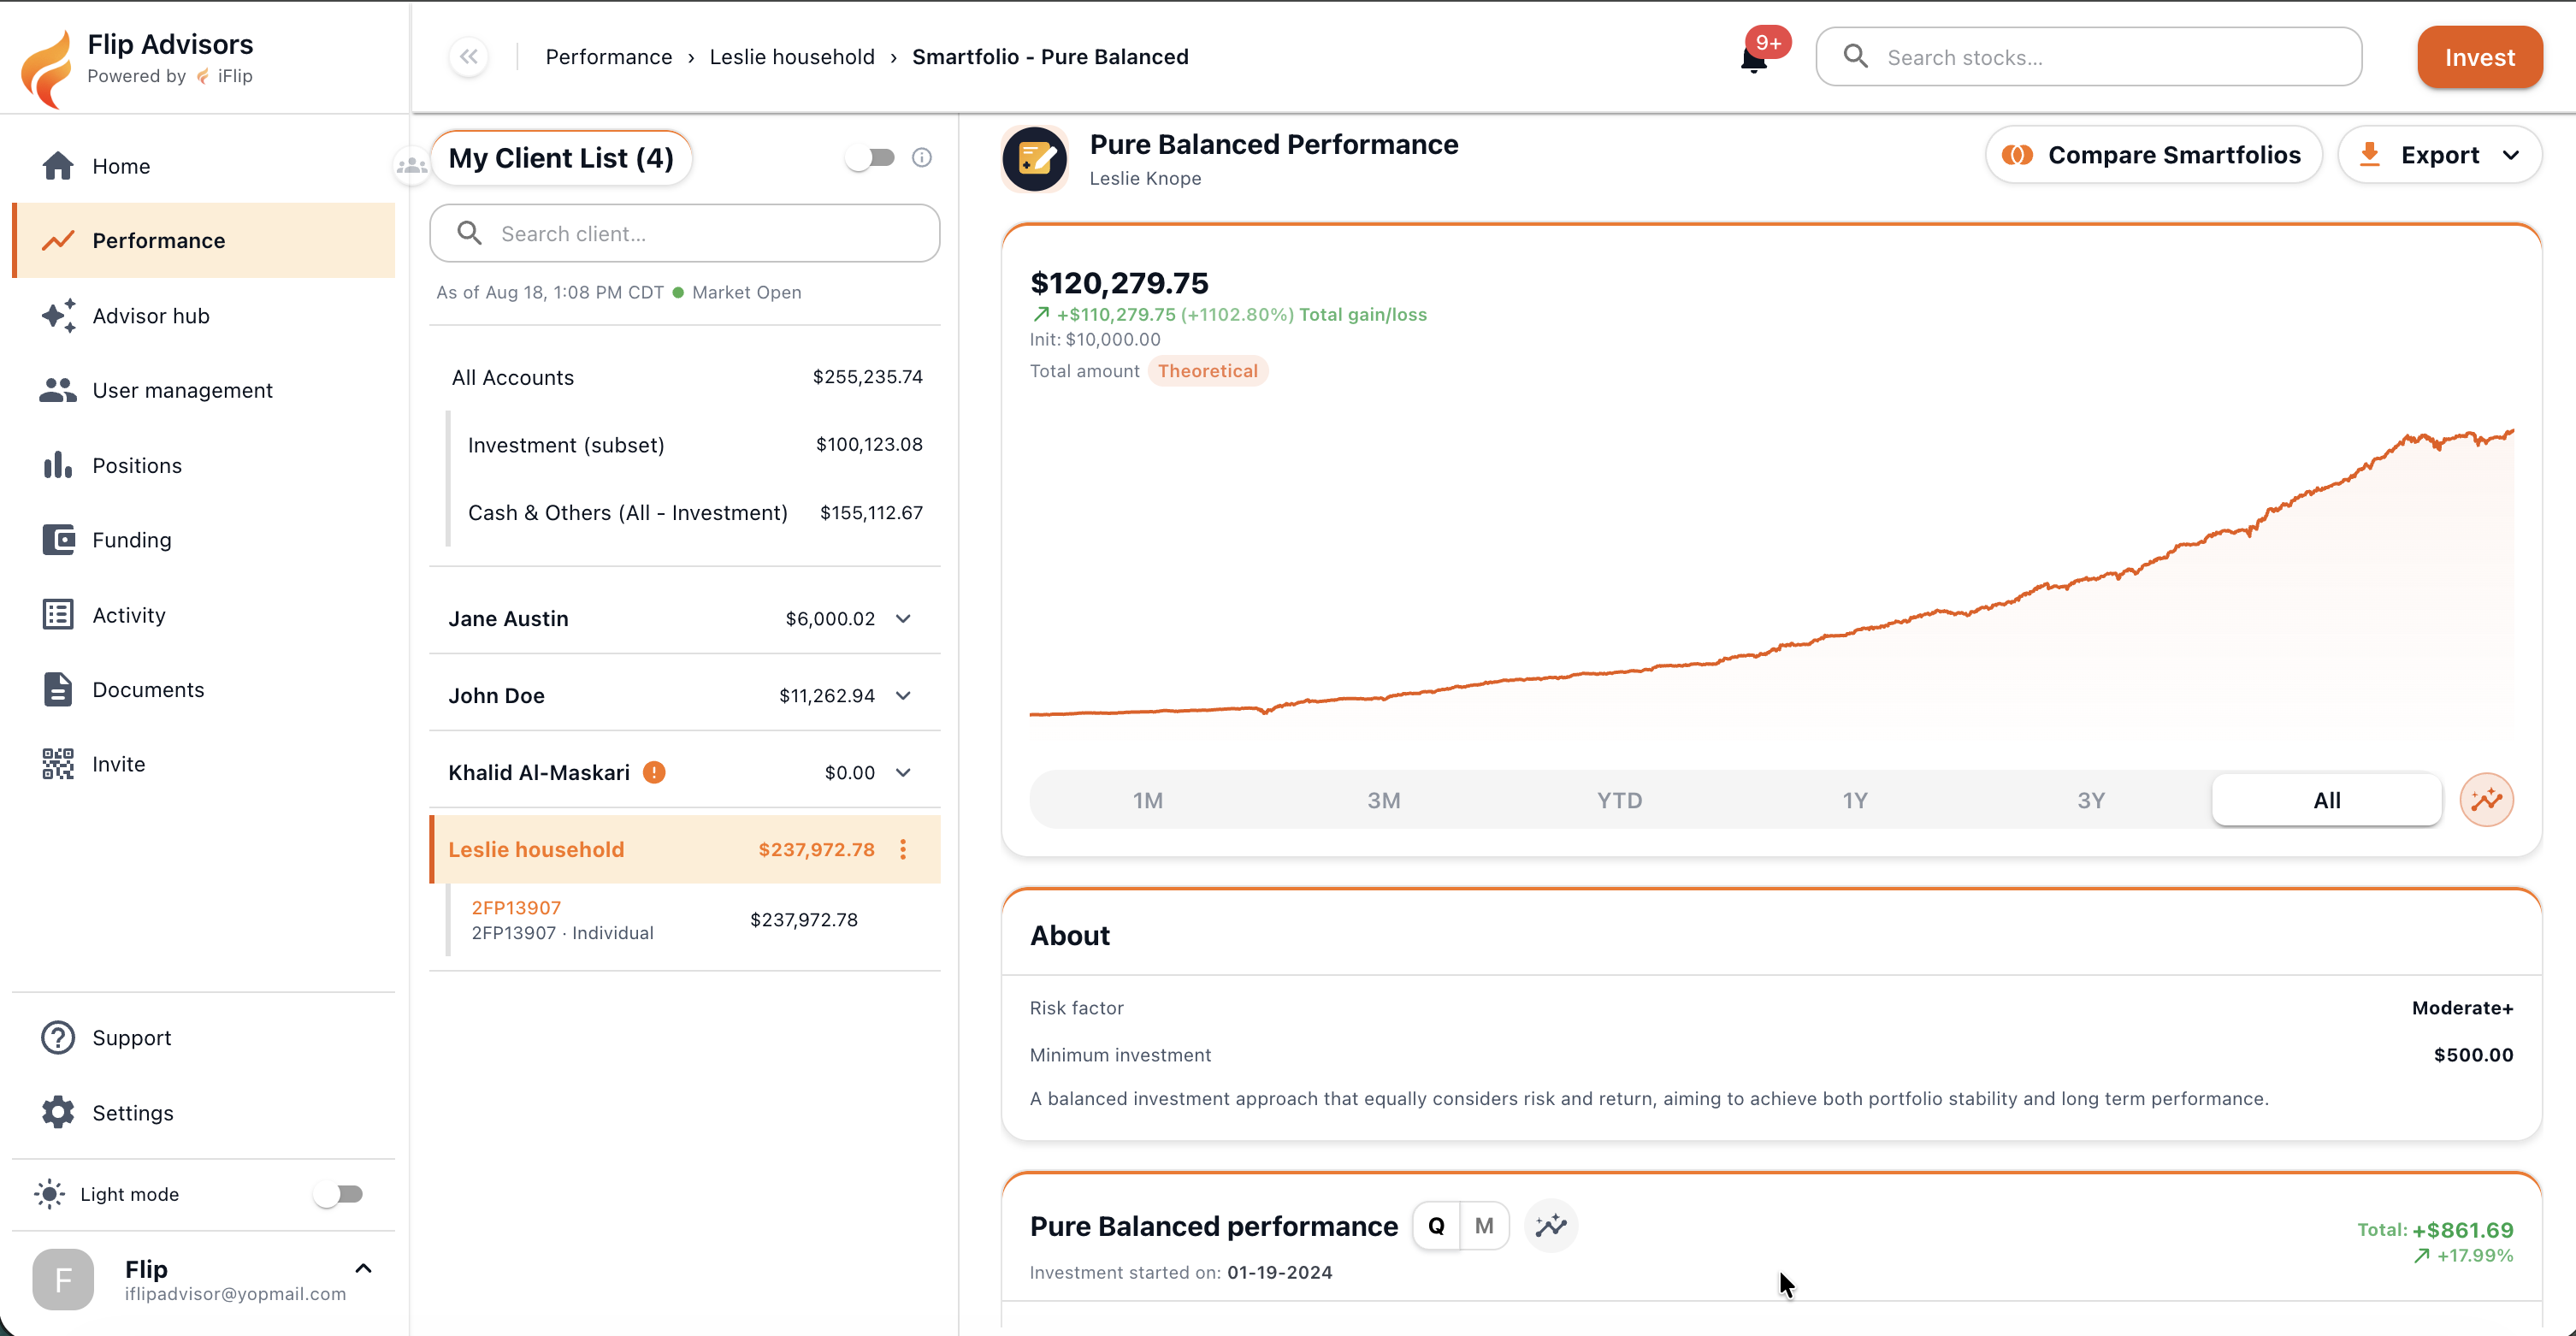Click the Pure Balanced smartfolio badge icon
Screen dimensions: 2576x1336
[1035, 158]
